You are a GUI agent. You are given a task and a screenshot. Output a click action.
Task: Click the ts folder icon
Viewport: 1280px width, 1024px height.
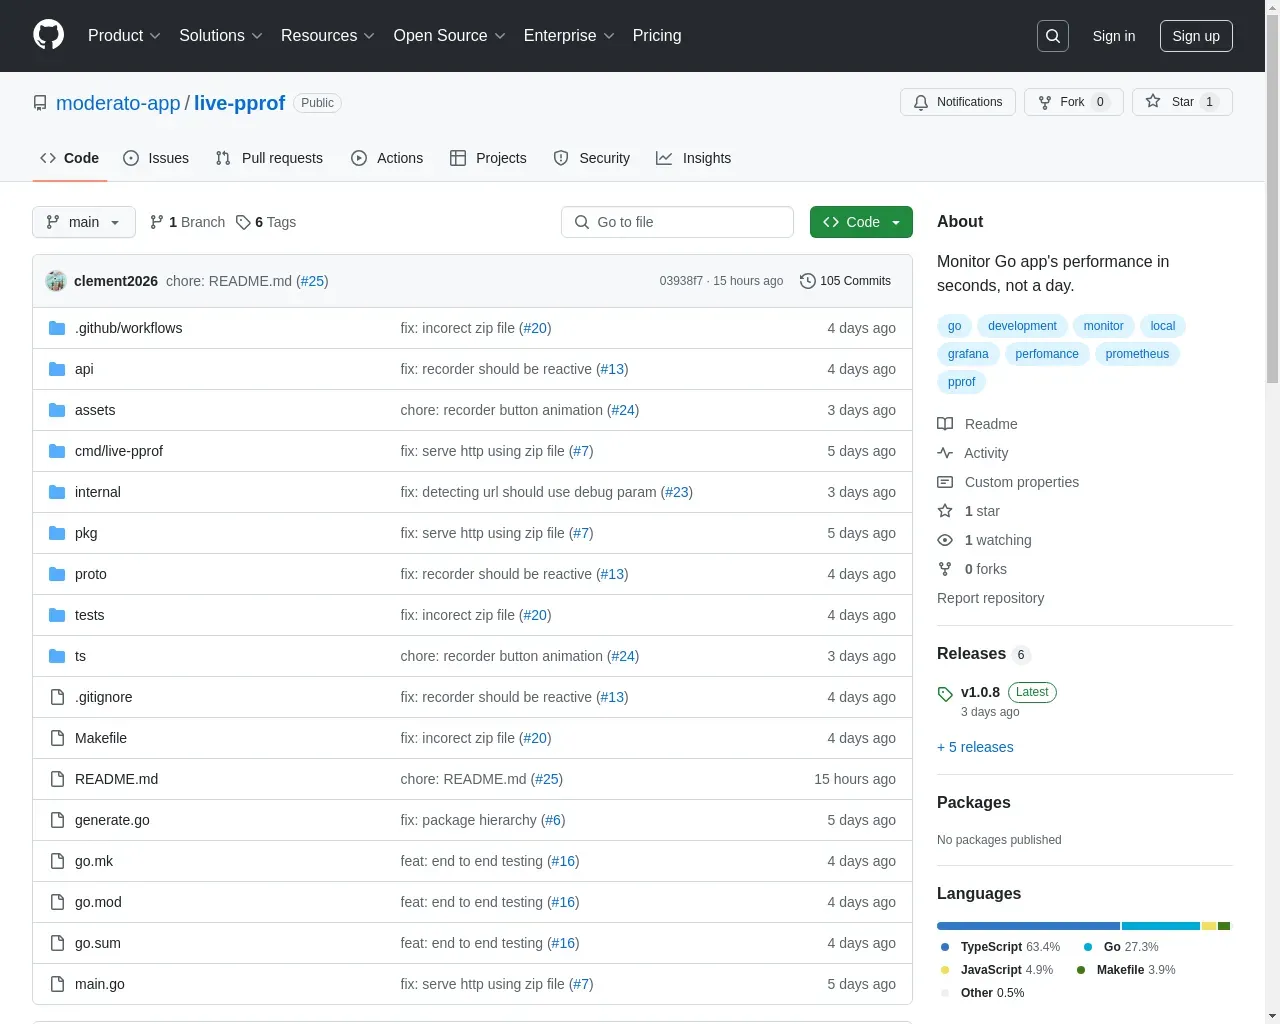(x=57, y=656)
